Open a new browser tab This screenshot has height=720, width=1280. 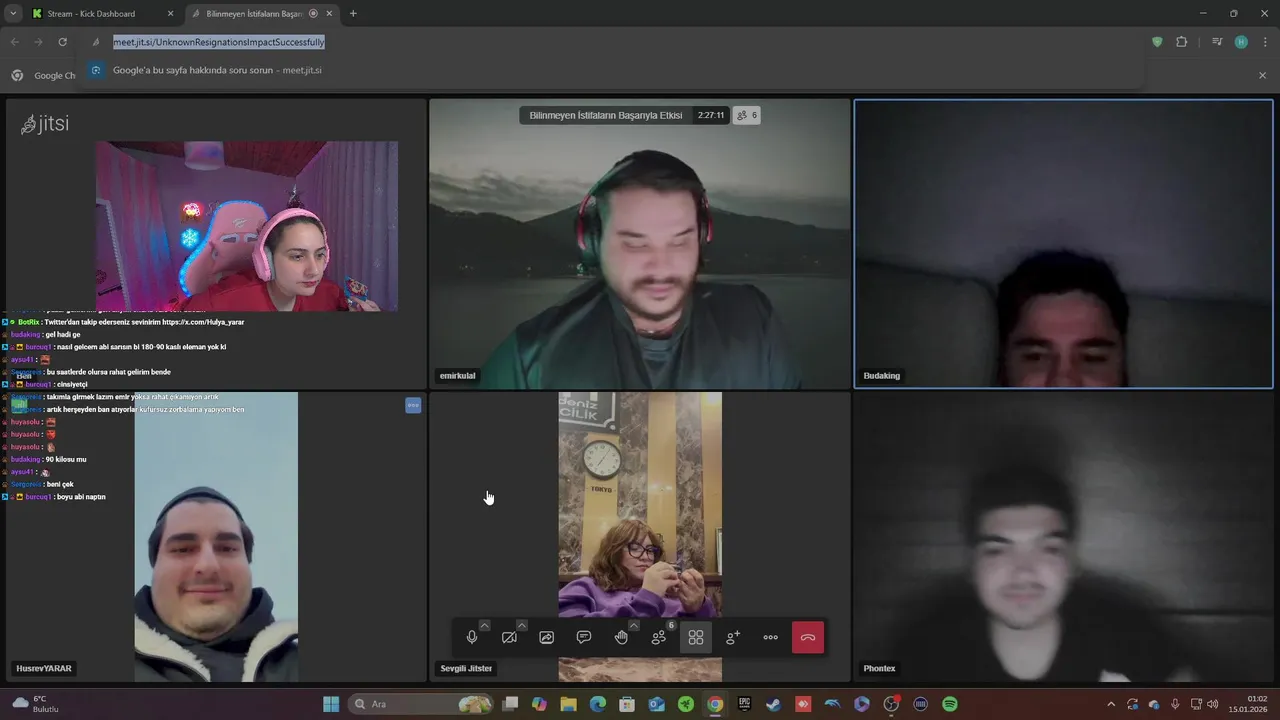(x=353, y=14)
